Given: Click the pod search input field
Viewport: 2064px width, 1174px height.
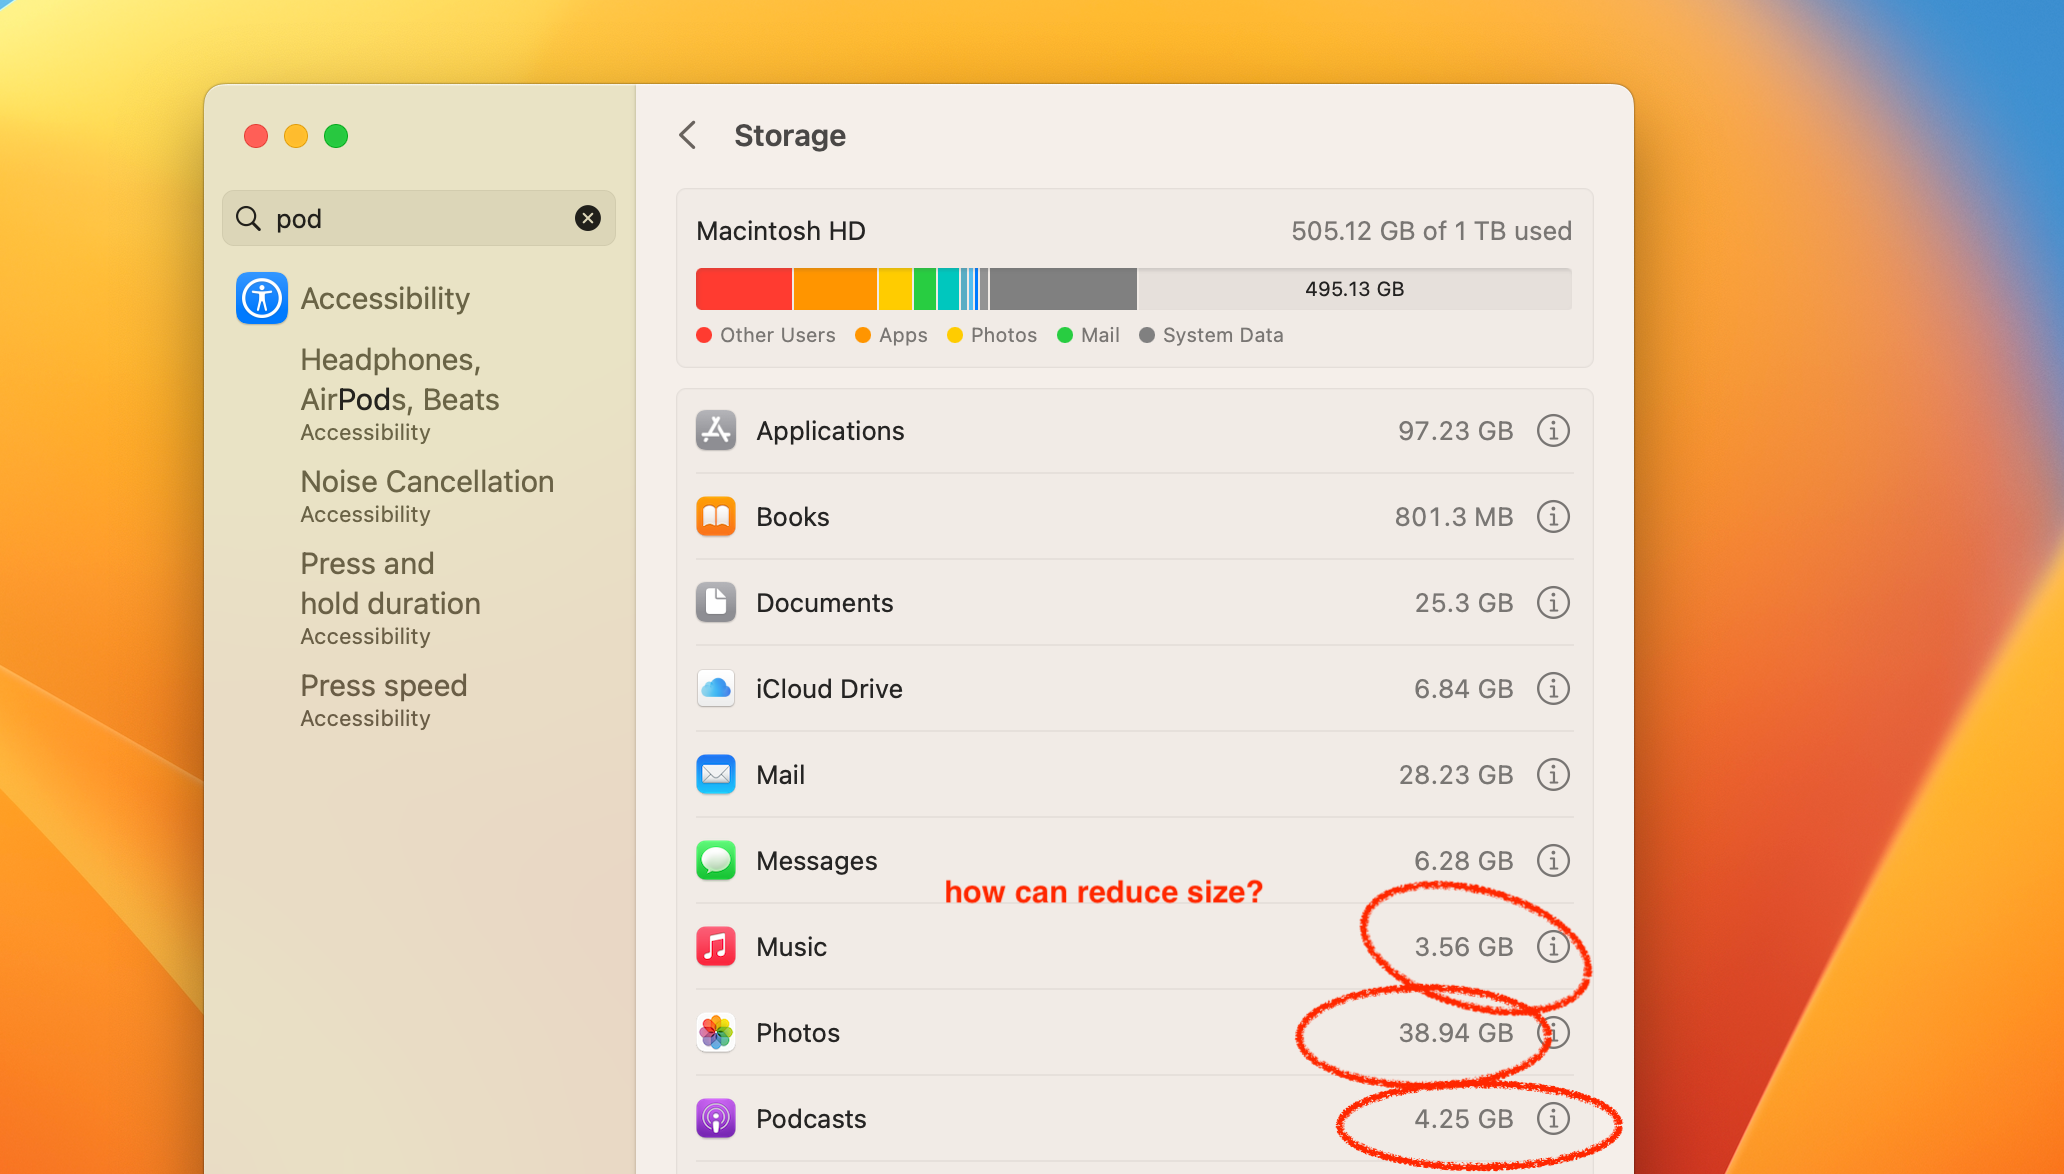Looking at the screenshot, I should click(x=418, y=218).
